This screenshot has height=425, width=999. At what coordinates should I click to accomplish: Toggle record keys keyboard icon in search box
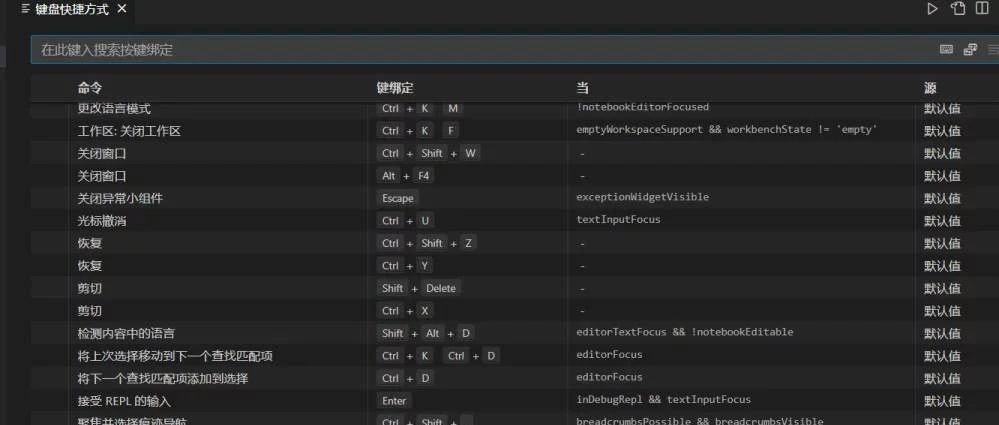(946, 50)
